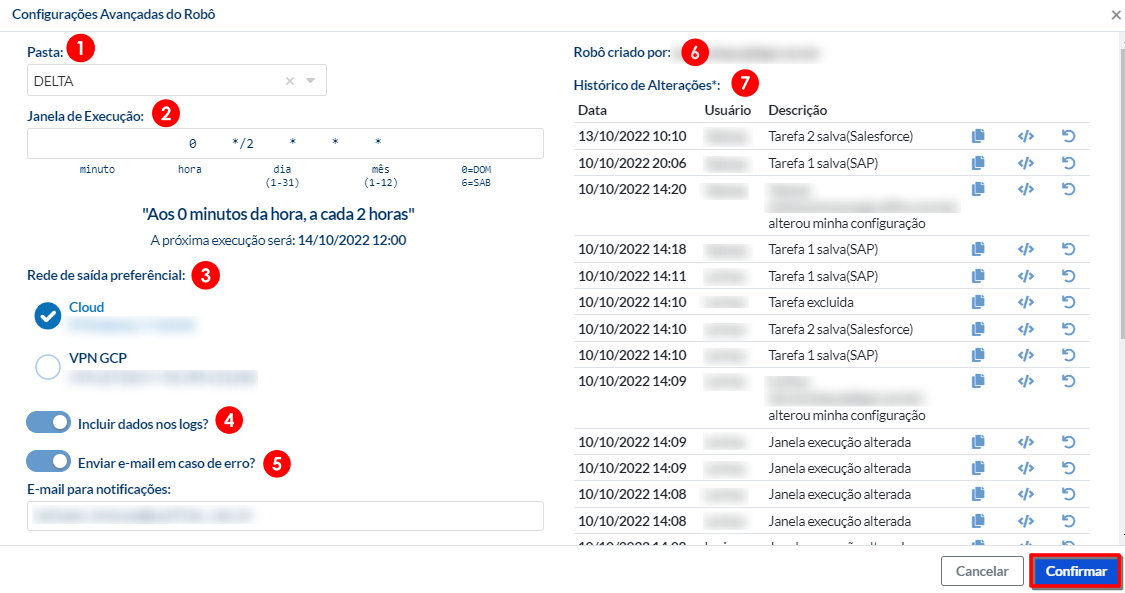Copy the 10/10/2022 20:06 history entry
This screenshot has height=593, width=1125.
click(978, 163)
